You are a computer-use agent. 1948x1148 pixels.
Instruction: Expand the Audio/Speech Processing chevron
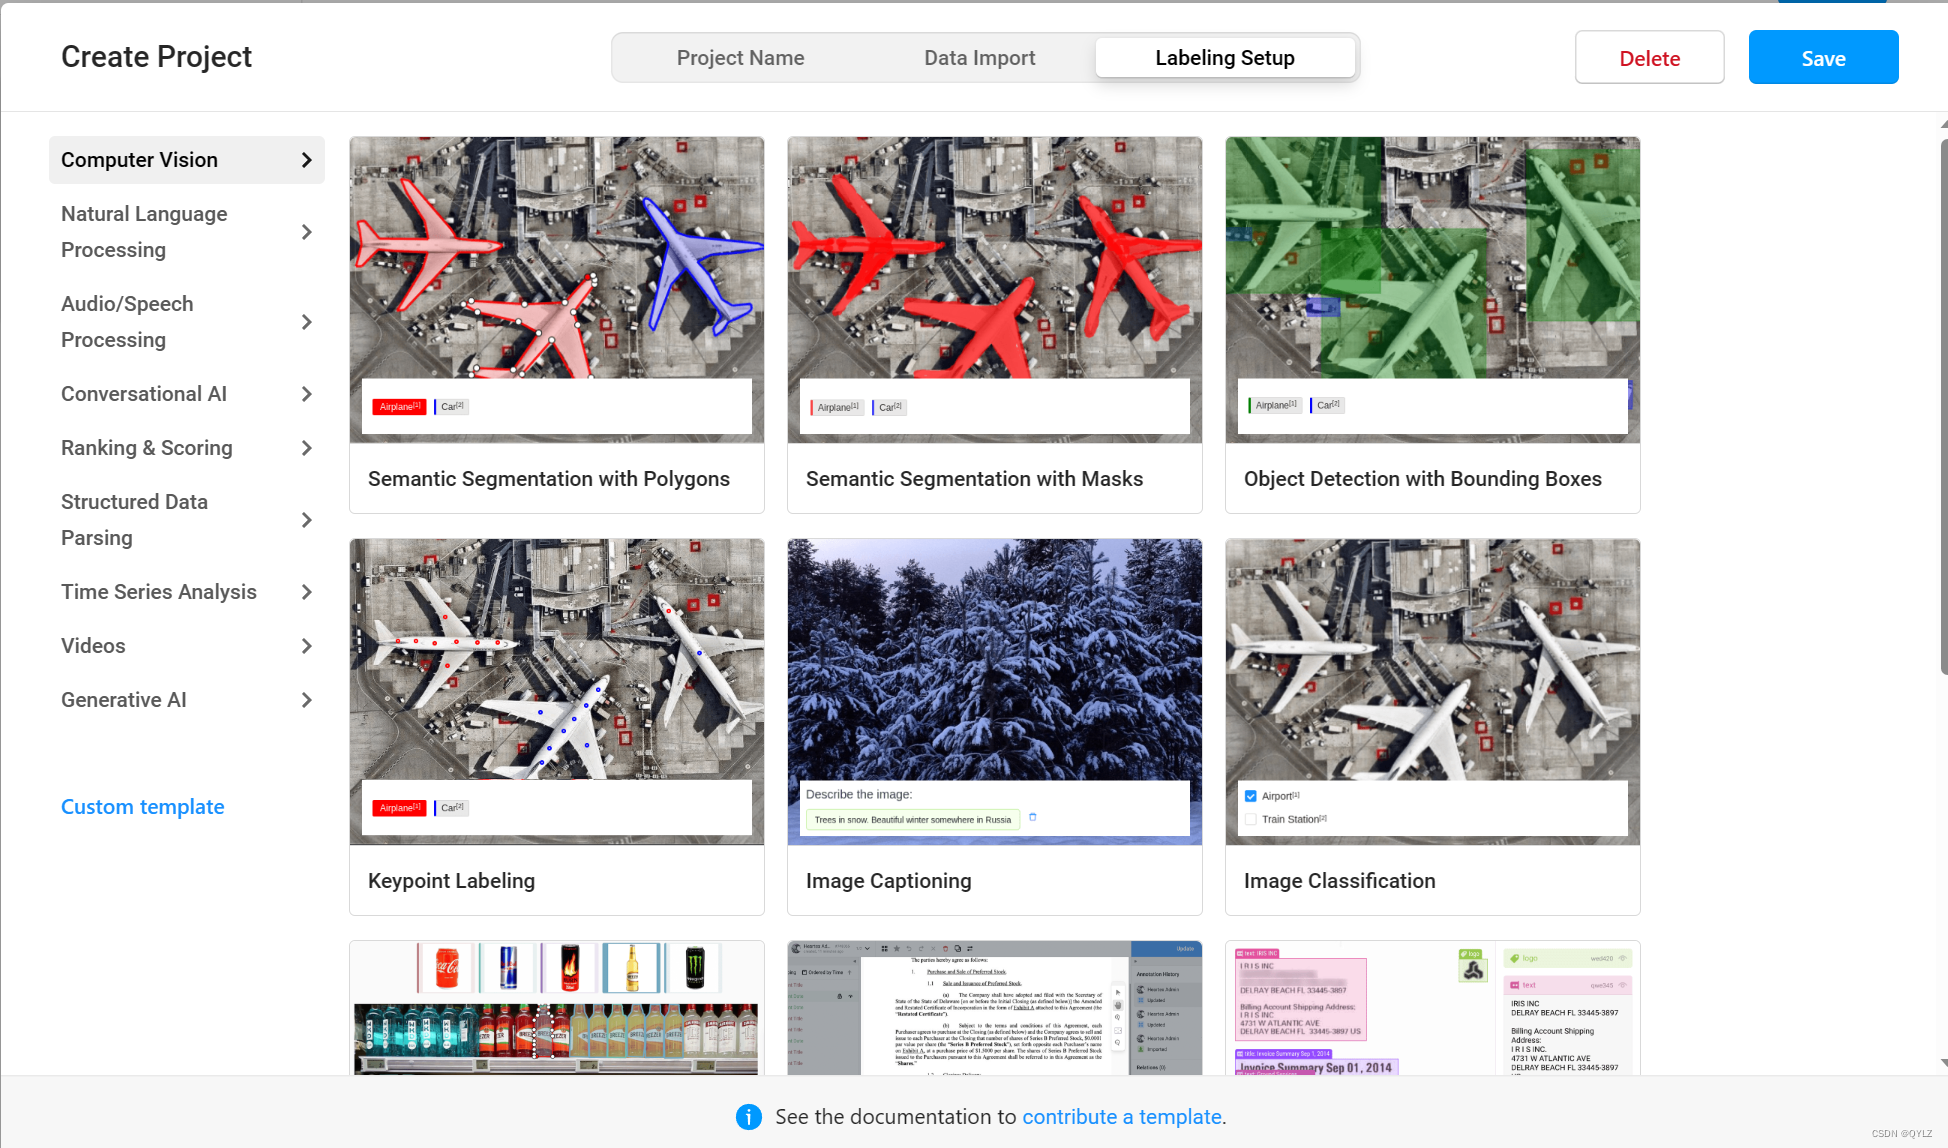(x=307, y=322)
